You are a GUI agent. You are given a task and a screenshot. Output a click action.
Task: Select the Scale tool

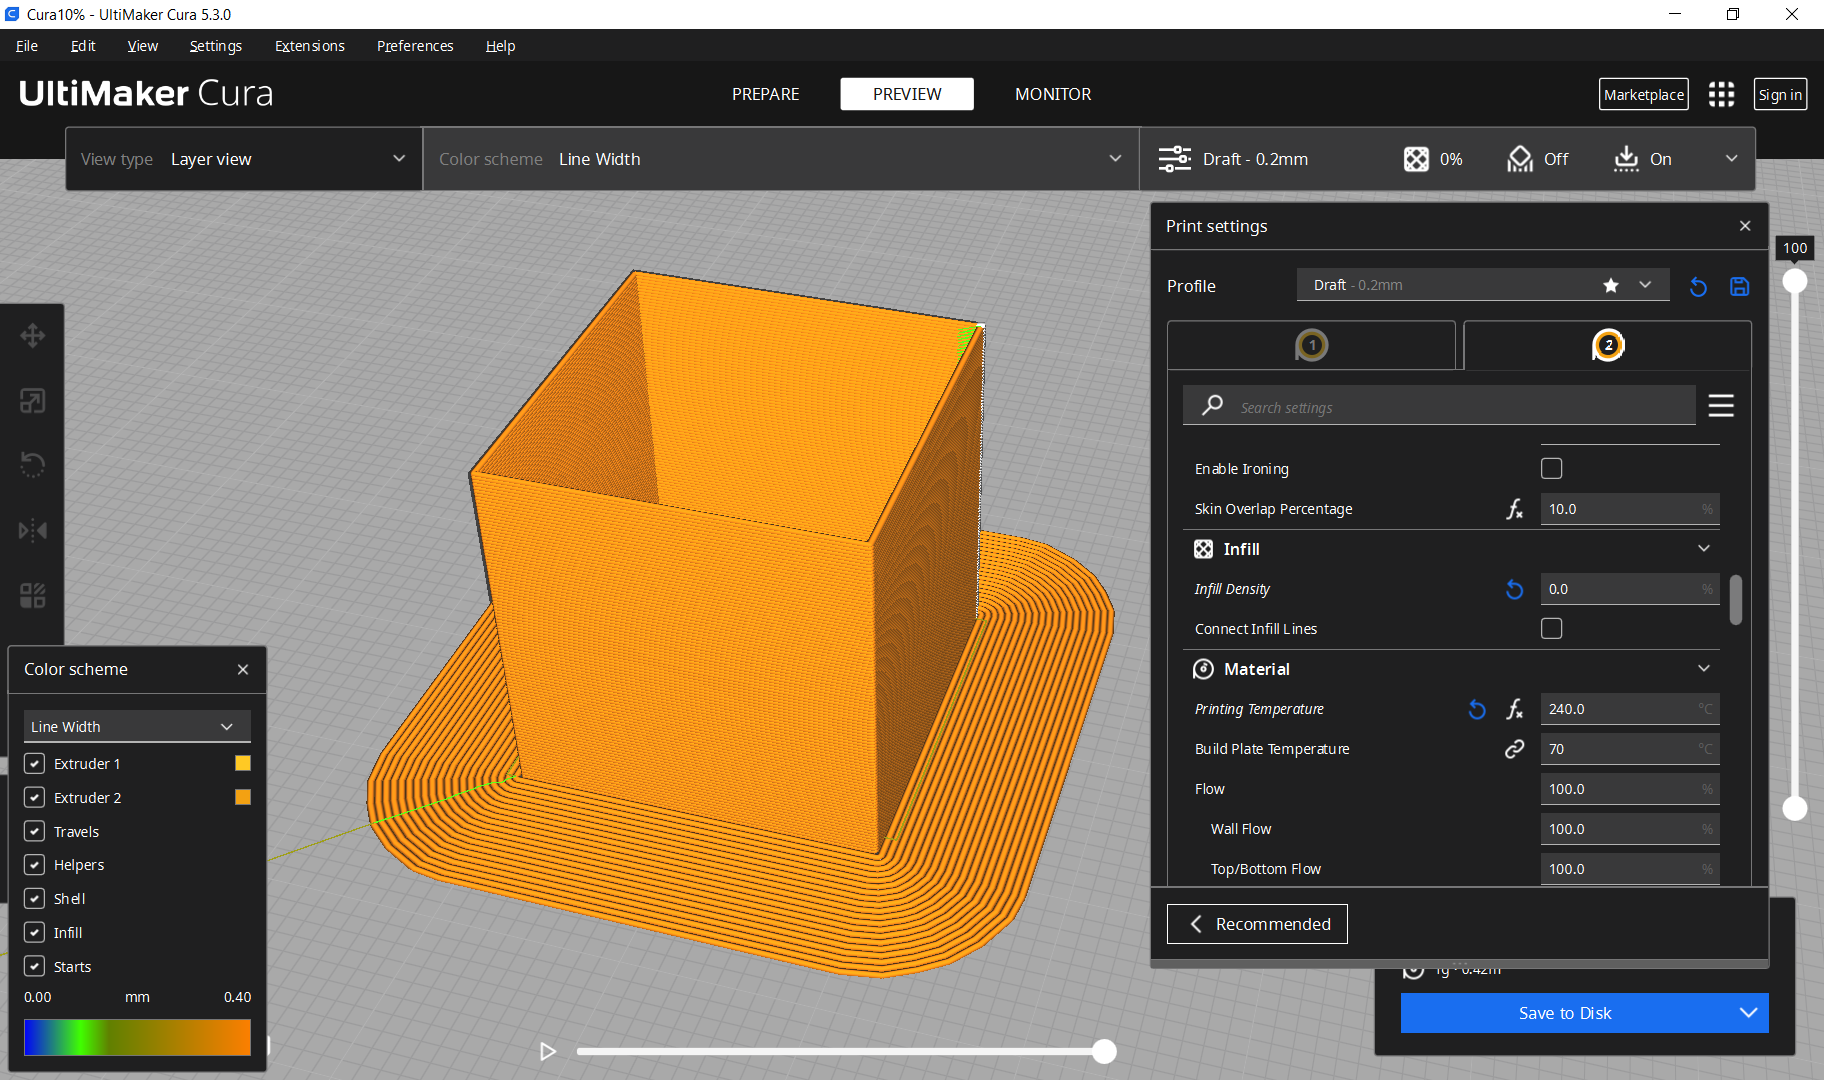[32, 400]
